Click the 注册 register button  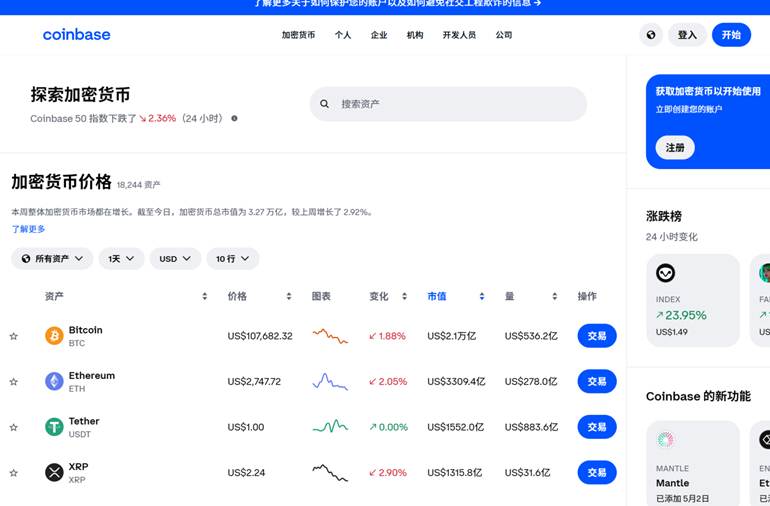coord(675,147)
